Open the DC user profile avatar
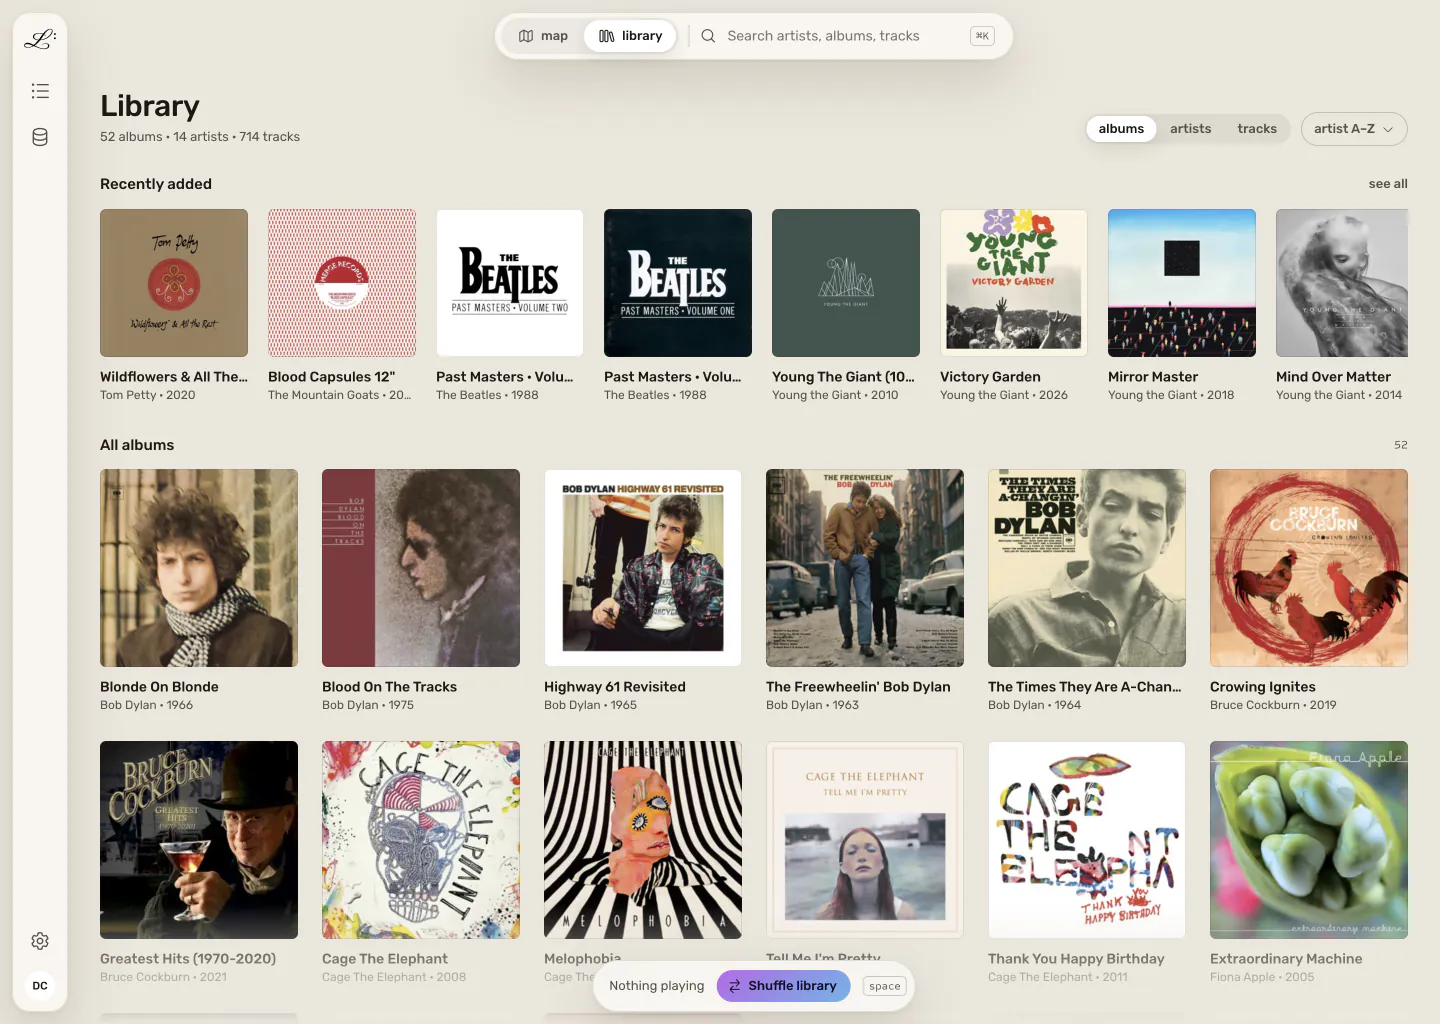 40,986
